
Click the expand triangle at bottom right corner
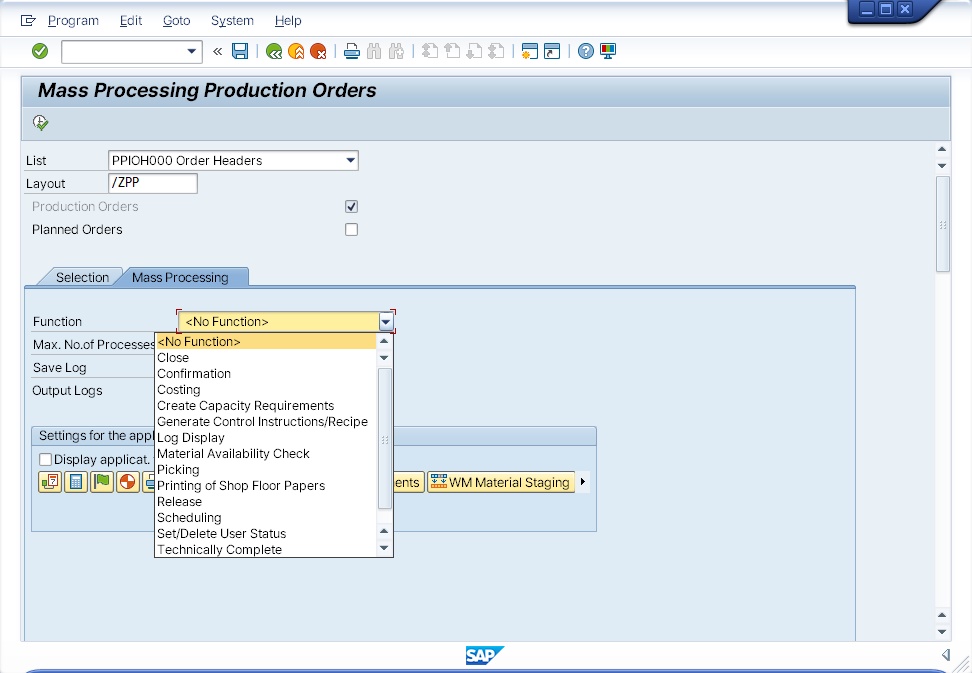945,654
